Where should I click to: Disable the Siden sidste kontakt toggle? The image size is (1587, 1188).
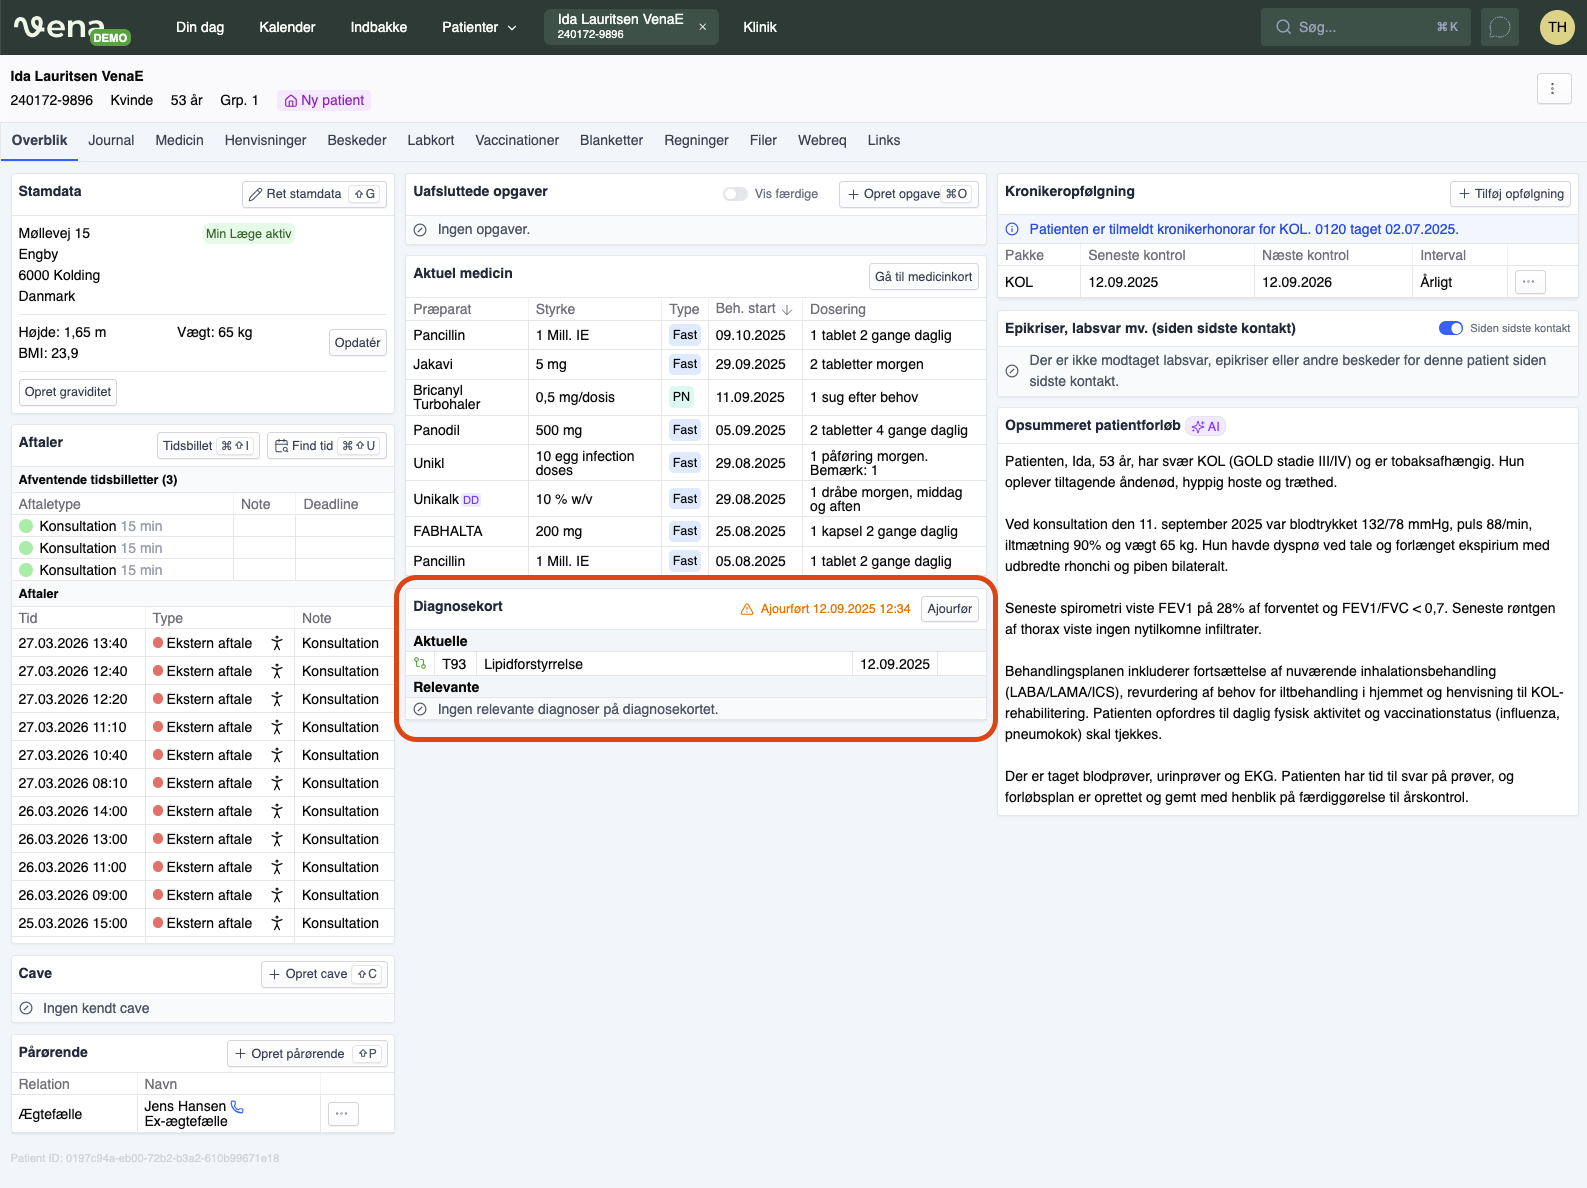(x=1450, y=328)
